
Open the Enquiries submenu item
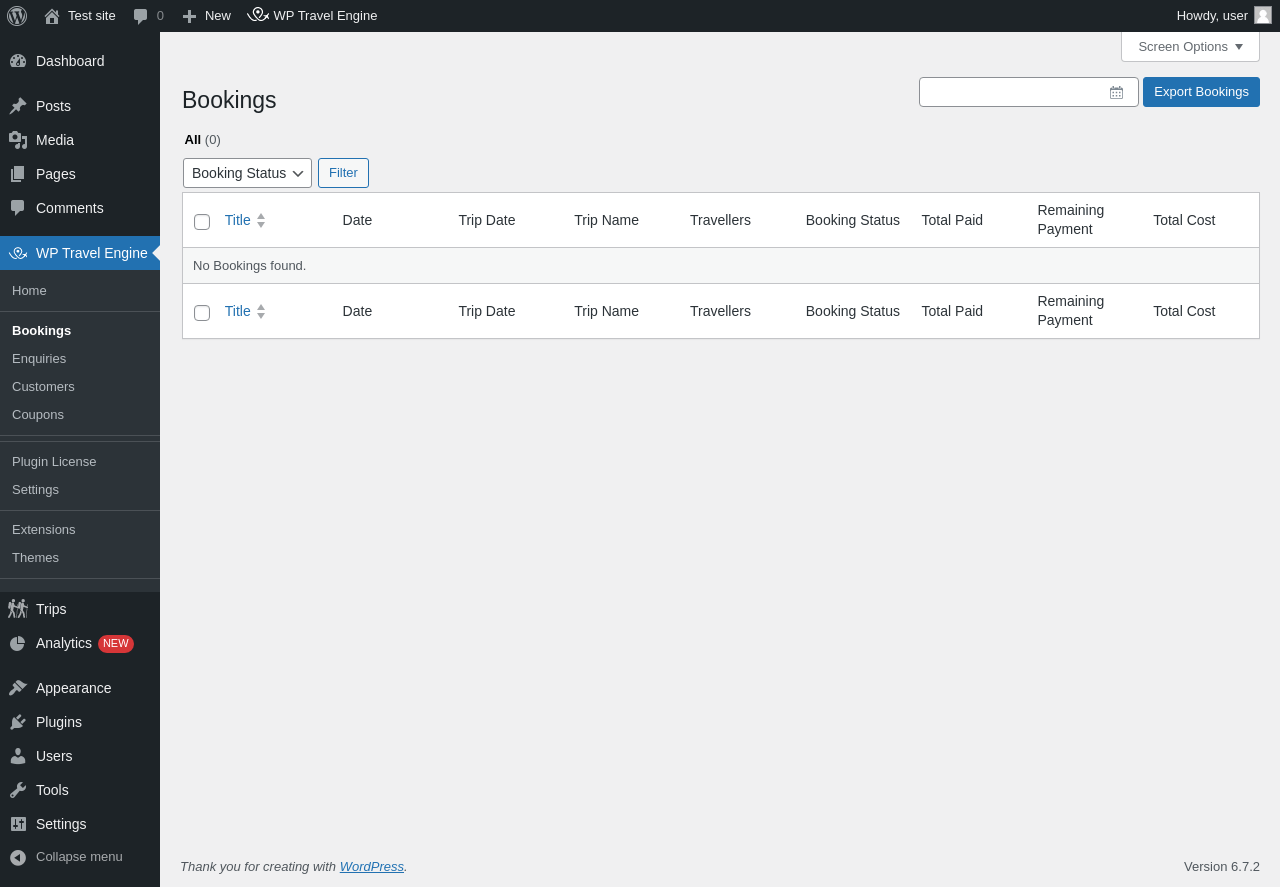click(39, 359)
